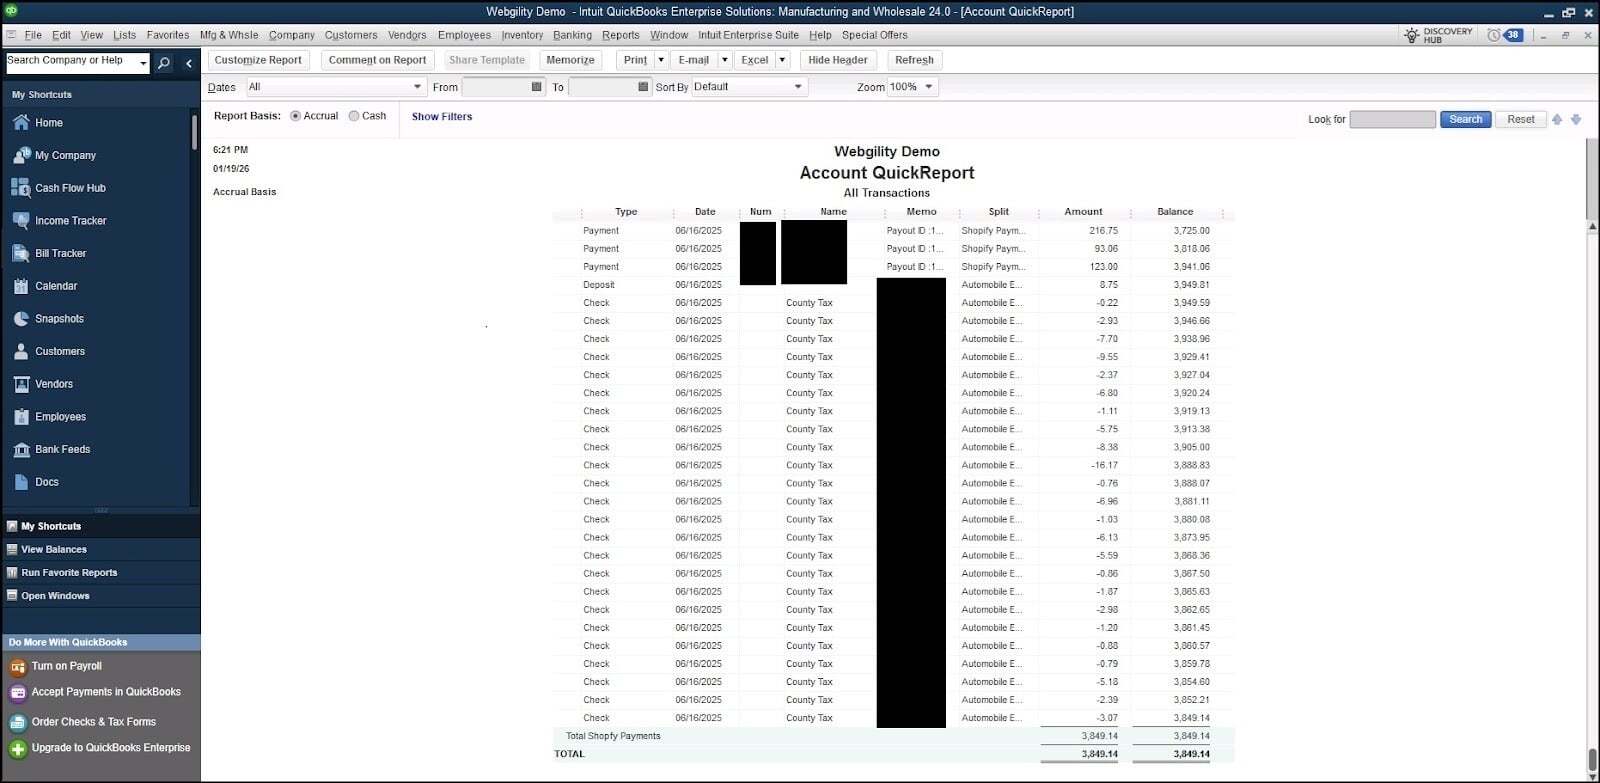Click the Deposit transaction type cell
The image size is (1600, 783).
599,285
